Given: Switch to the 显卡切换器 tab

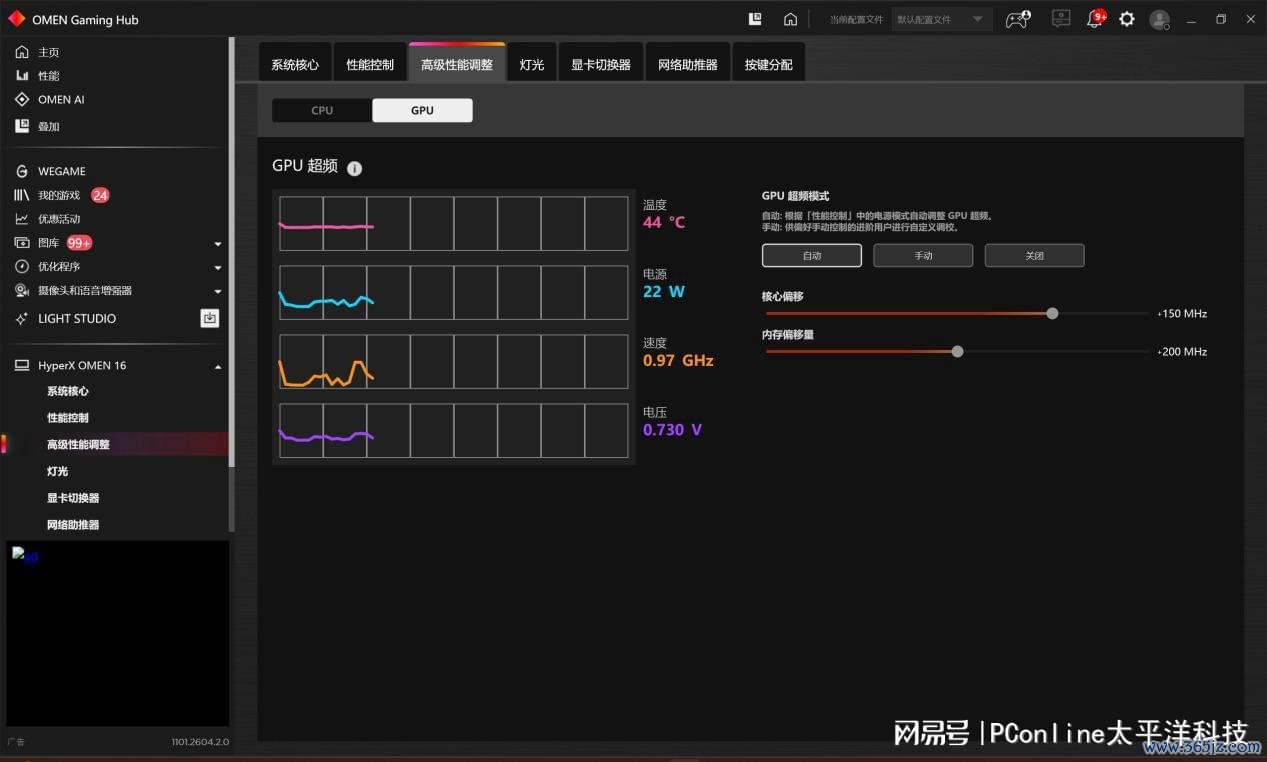Looking at the screenshot, I should (601, 64).
